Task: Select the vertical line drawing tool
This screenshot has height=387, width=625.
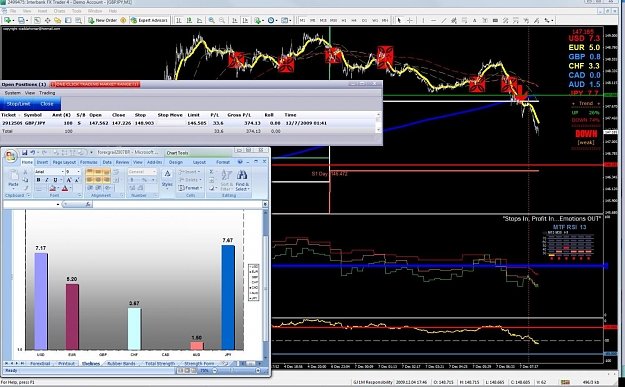Action: click(x=423, y=20)
